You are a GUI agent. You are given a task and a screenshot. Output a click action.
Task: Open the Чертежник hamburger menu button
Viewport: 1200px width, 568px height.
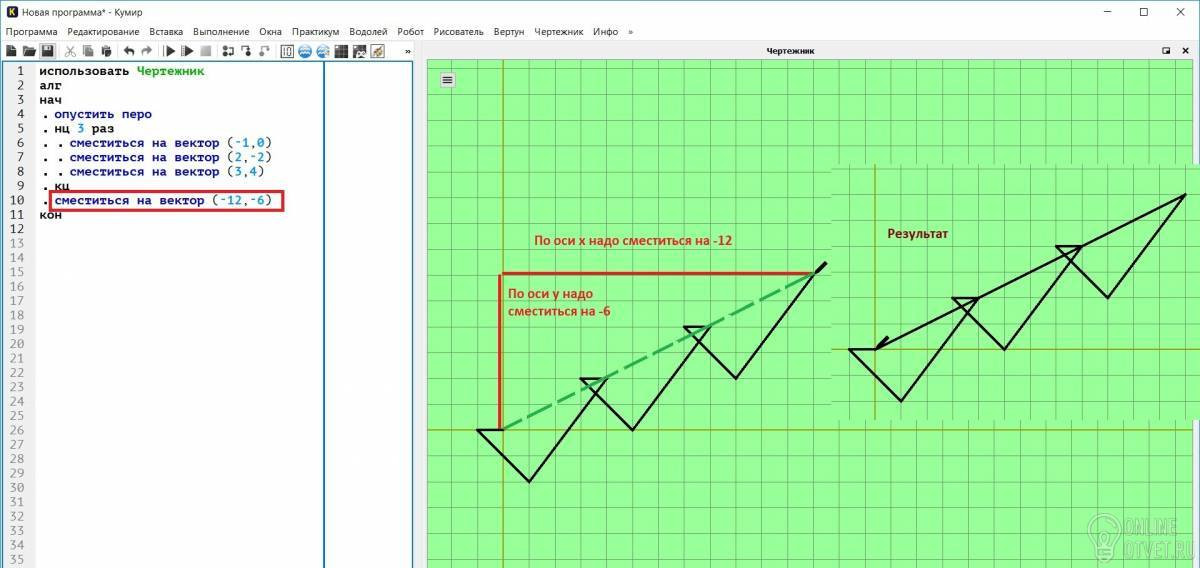coord(447,80)
